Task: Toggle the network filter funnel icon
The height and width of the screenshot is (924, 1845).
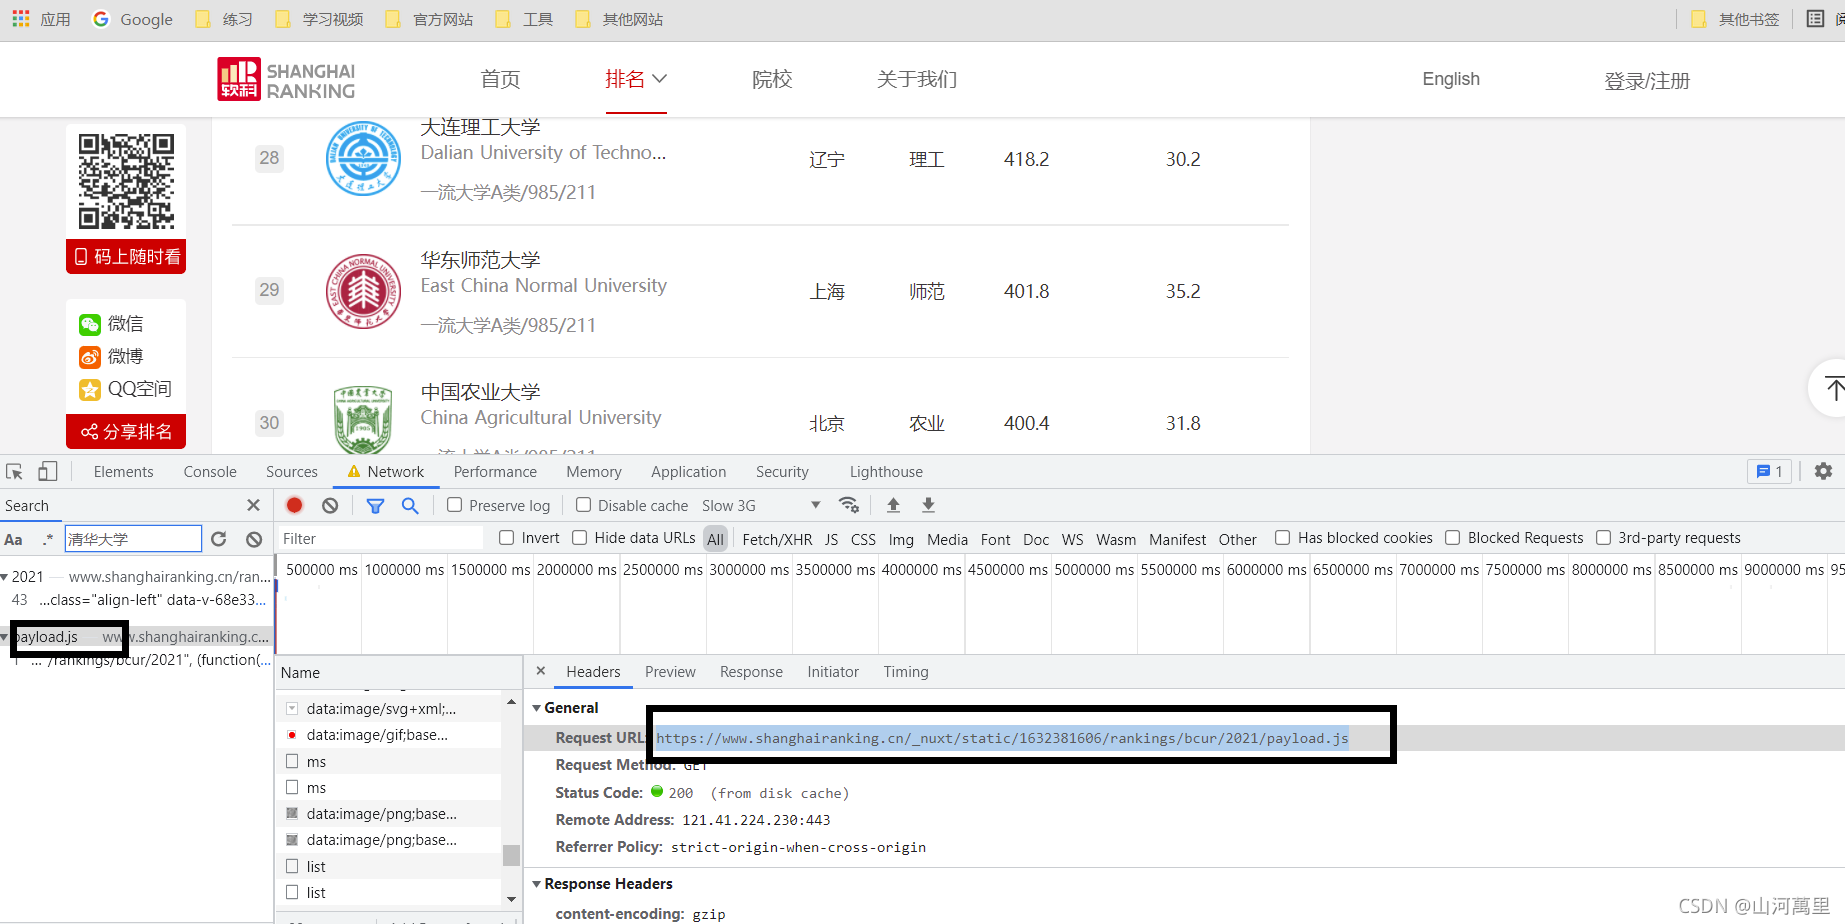Action: tap(375, 505)
